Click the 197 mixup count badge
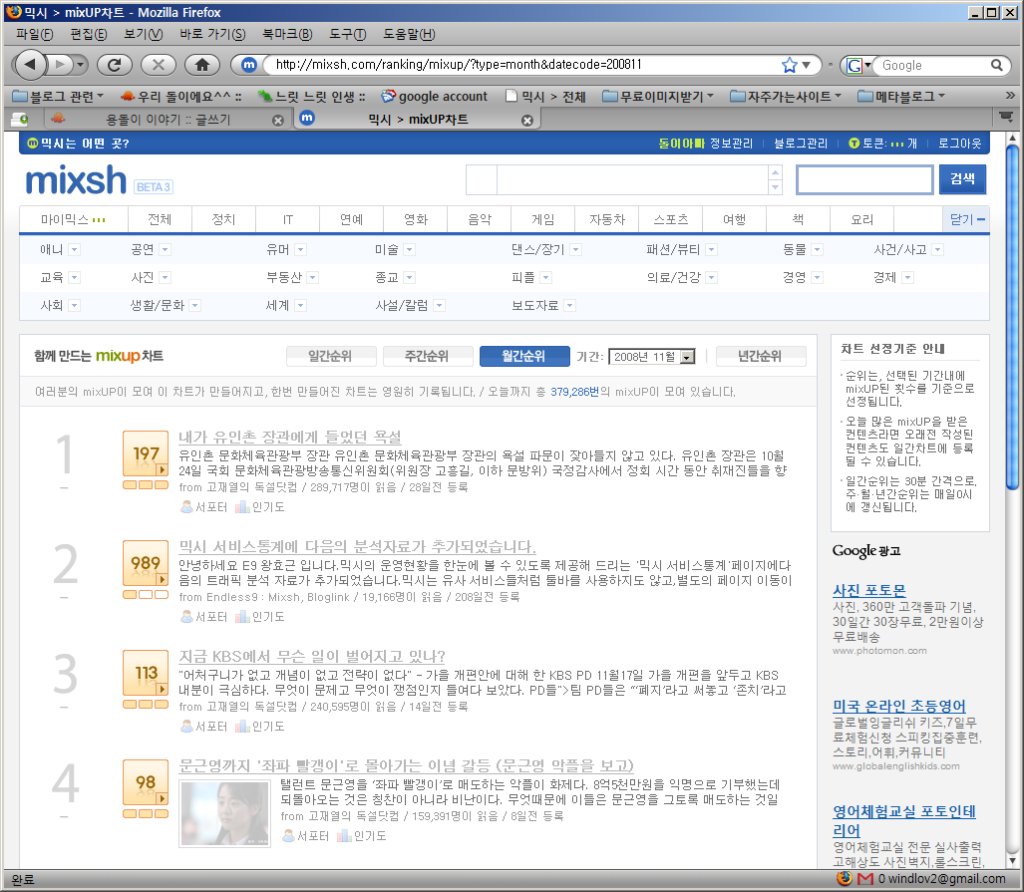1024x892 pixels. 146,454
